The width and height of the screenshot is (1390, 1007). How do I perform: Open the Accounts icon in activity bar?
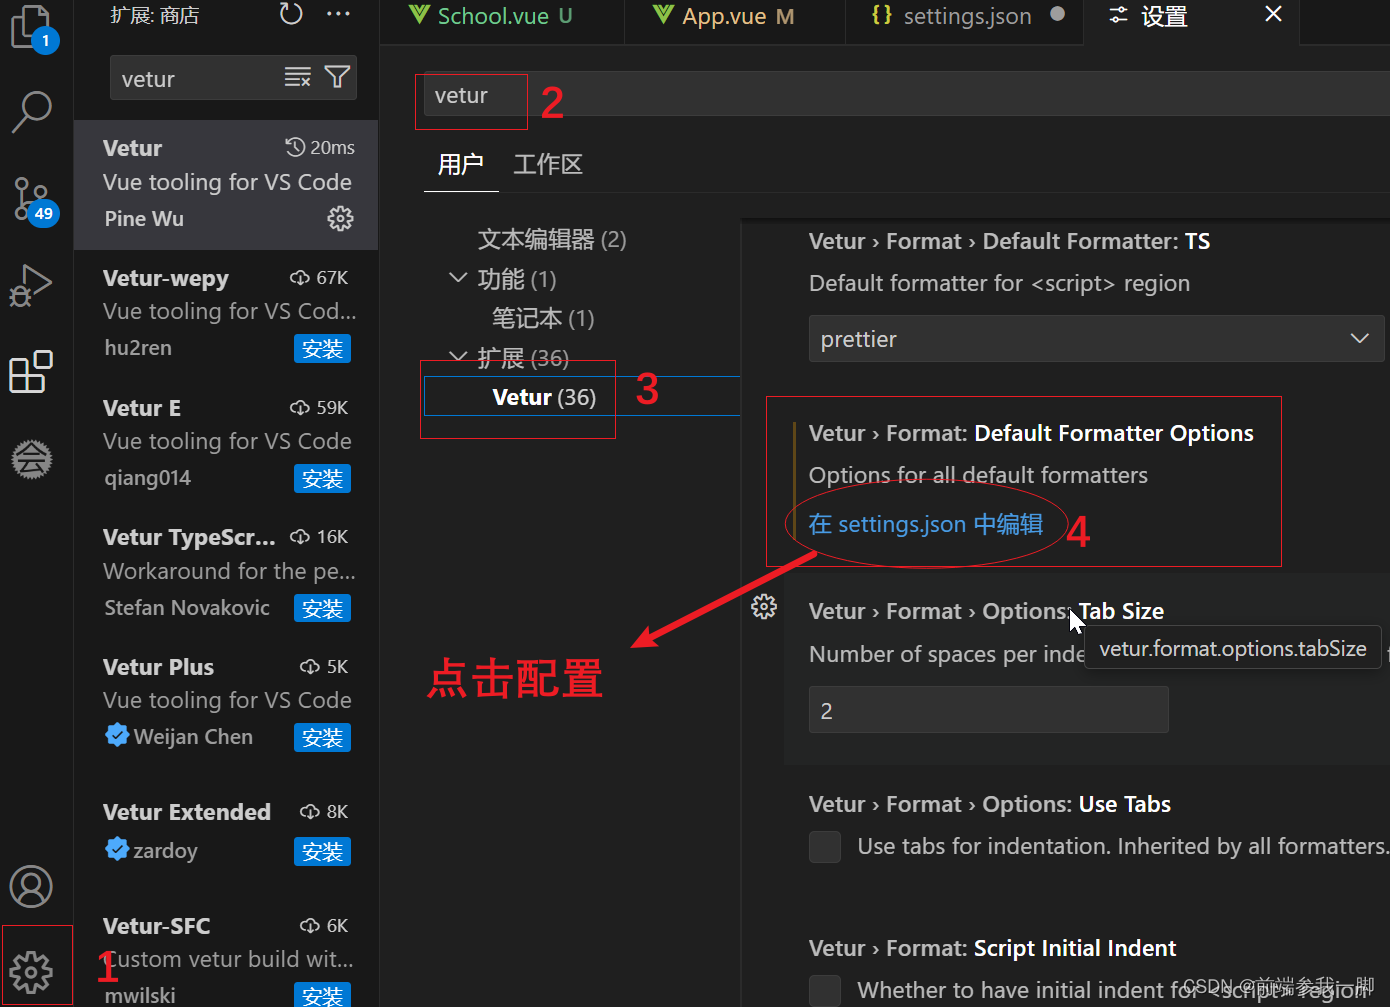[33, 886]
